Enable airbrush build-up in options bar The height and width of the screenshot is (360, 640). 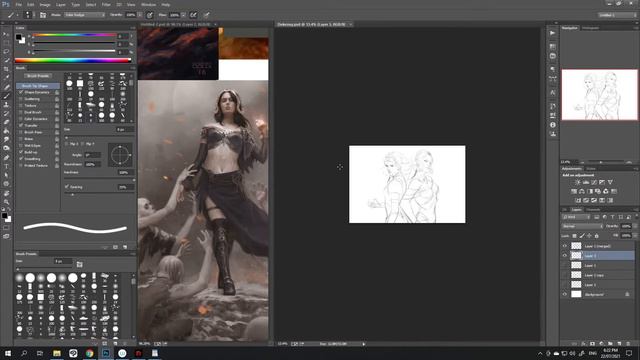coord(193,15)
